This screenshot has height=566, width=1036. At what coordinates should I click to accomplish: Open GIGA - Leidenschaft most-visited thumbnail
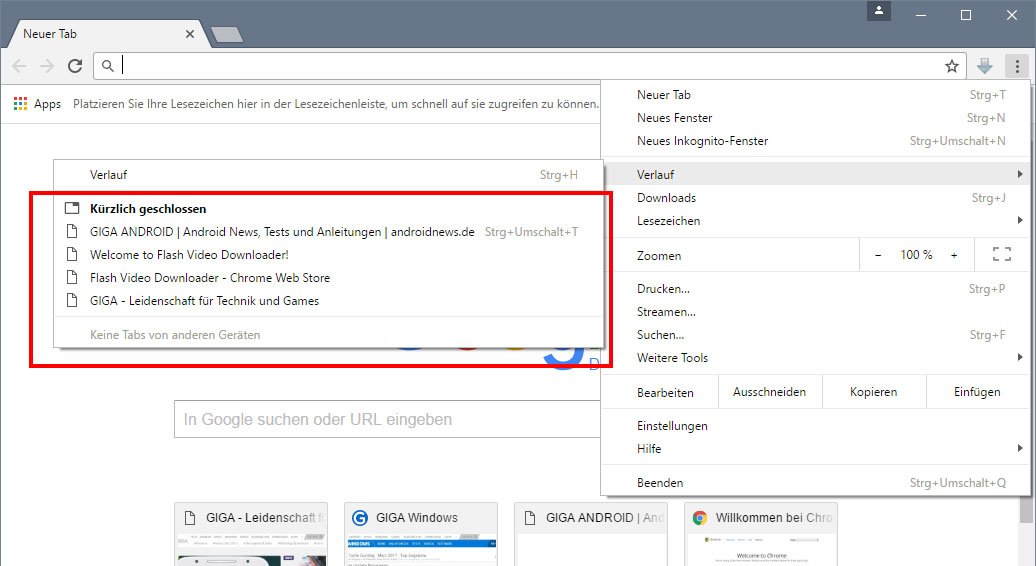pos(251,534)
